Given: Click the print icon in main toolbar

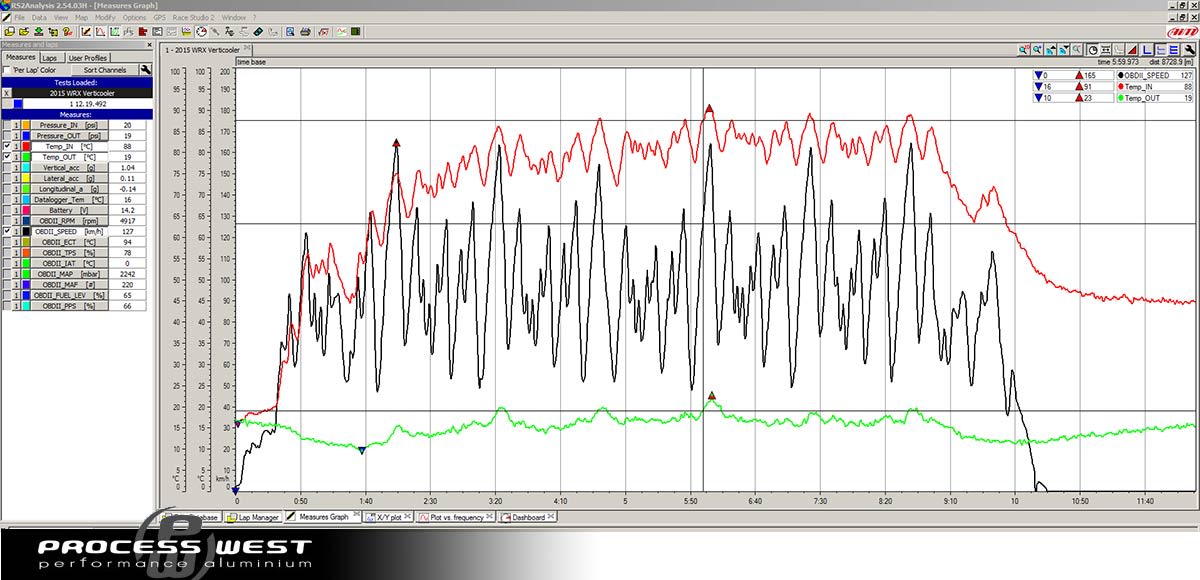Looking at the screenshot, I should point(305,32).
